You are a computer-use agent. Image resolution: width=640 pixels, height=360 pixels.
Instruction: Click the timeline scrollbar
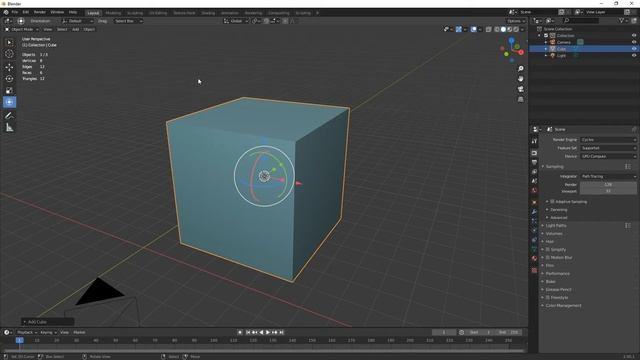263,351
